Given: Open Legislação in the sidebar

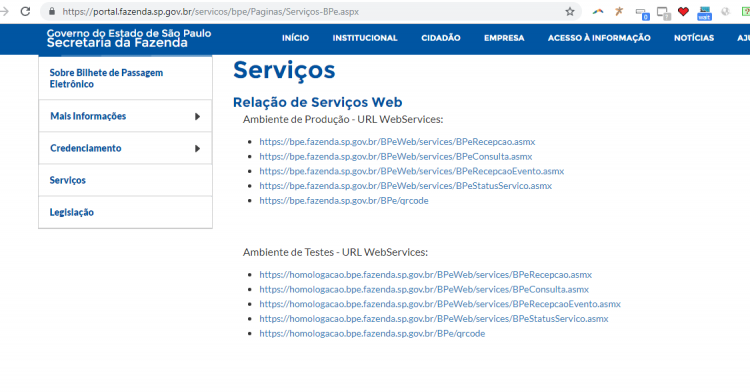Looking at the screenshot, I should point(125,212).
